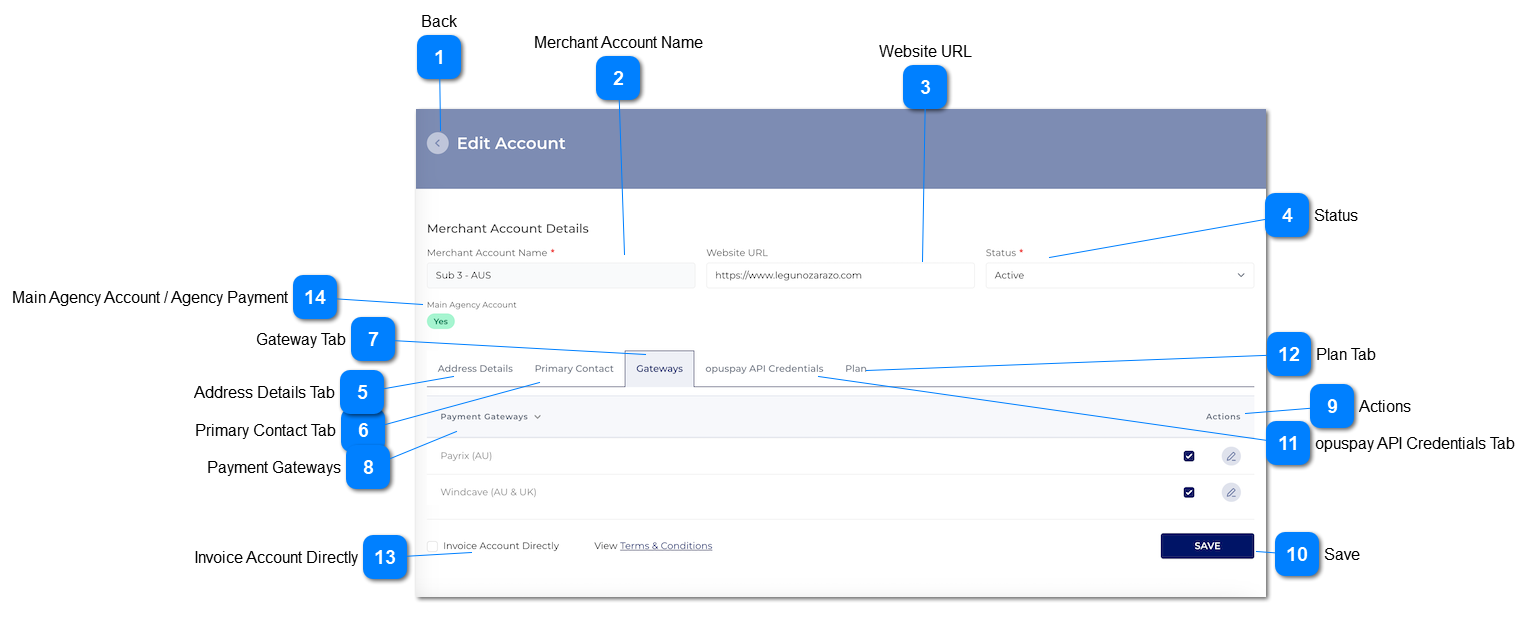Screen dimensions: 1531x618
Task: Open the Primary Contact tab
Action: tap(574, 368)
